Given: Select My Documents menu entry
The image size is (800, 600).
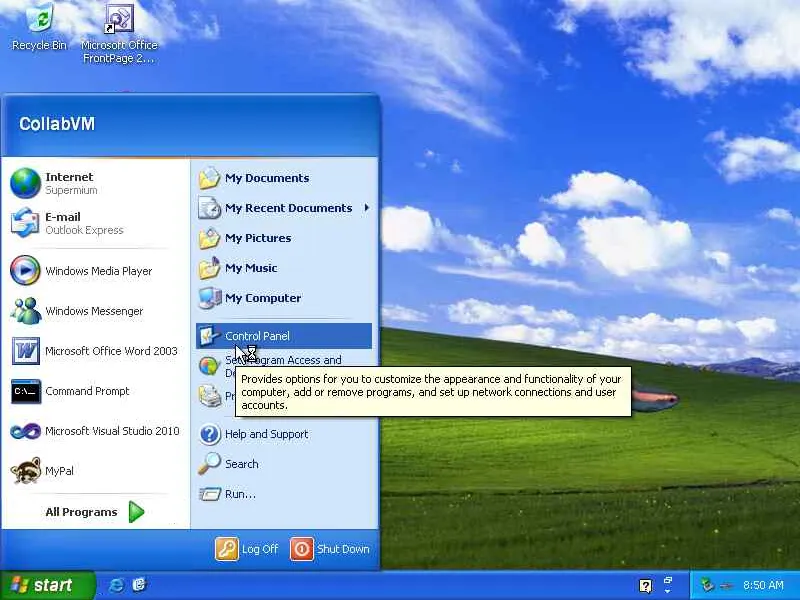Looking at the screenshot, I should coord(284,178).
